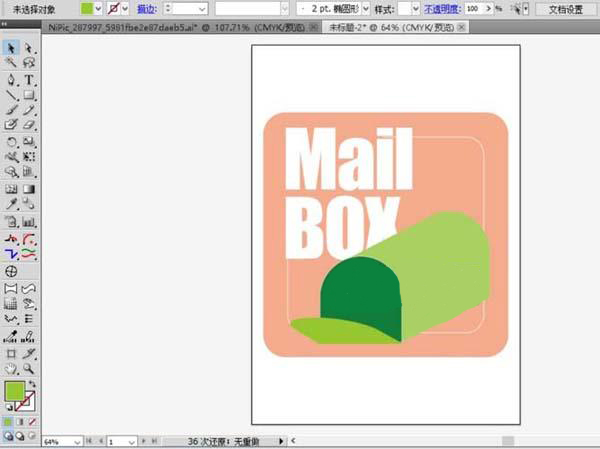Choose the Magic Wand tool

tap(11, 62)
